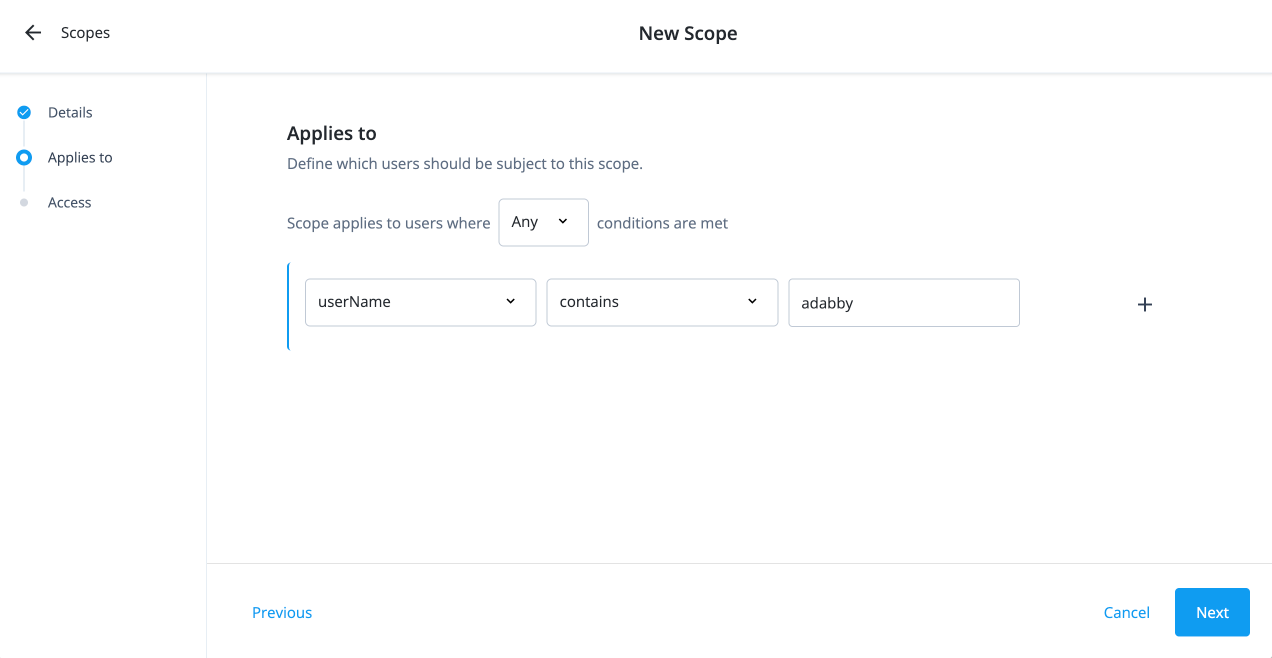Click the back arrow to return to Scopes
The image size is (1272, 658).
click(x=33, y=32)
